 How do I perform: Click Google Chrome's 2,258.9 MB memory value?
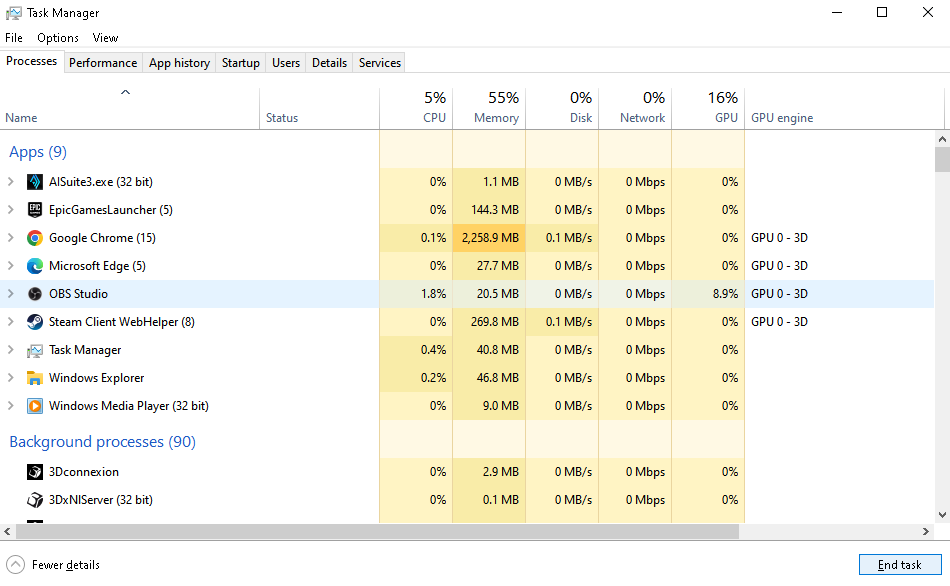point(490,238)
